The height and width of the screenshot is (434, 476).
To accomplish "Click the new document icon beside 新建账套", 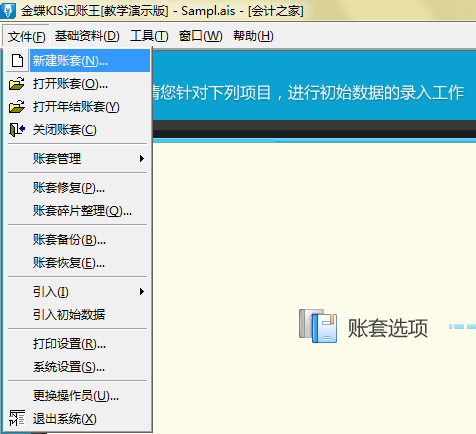I will point(17,61).
